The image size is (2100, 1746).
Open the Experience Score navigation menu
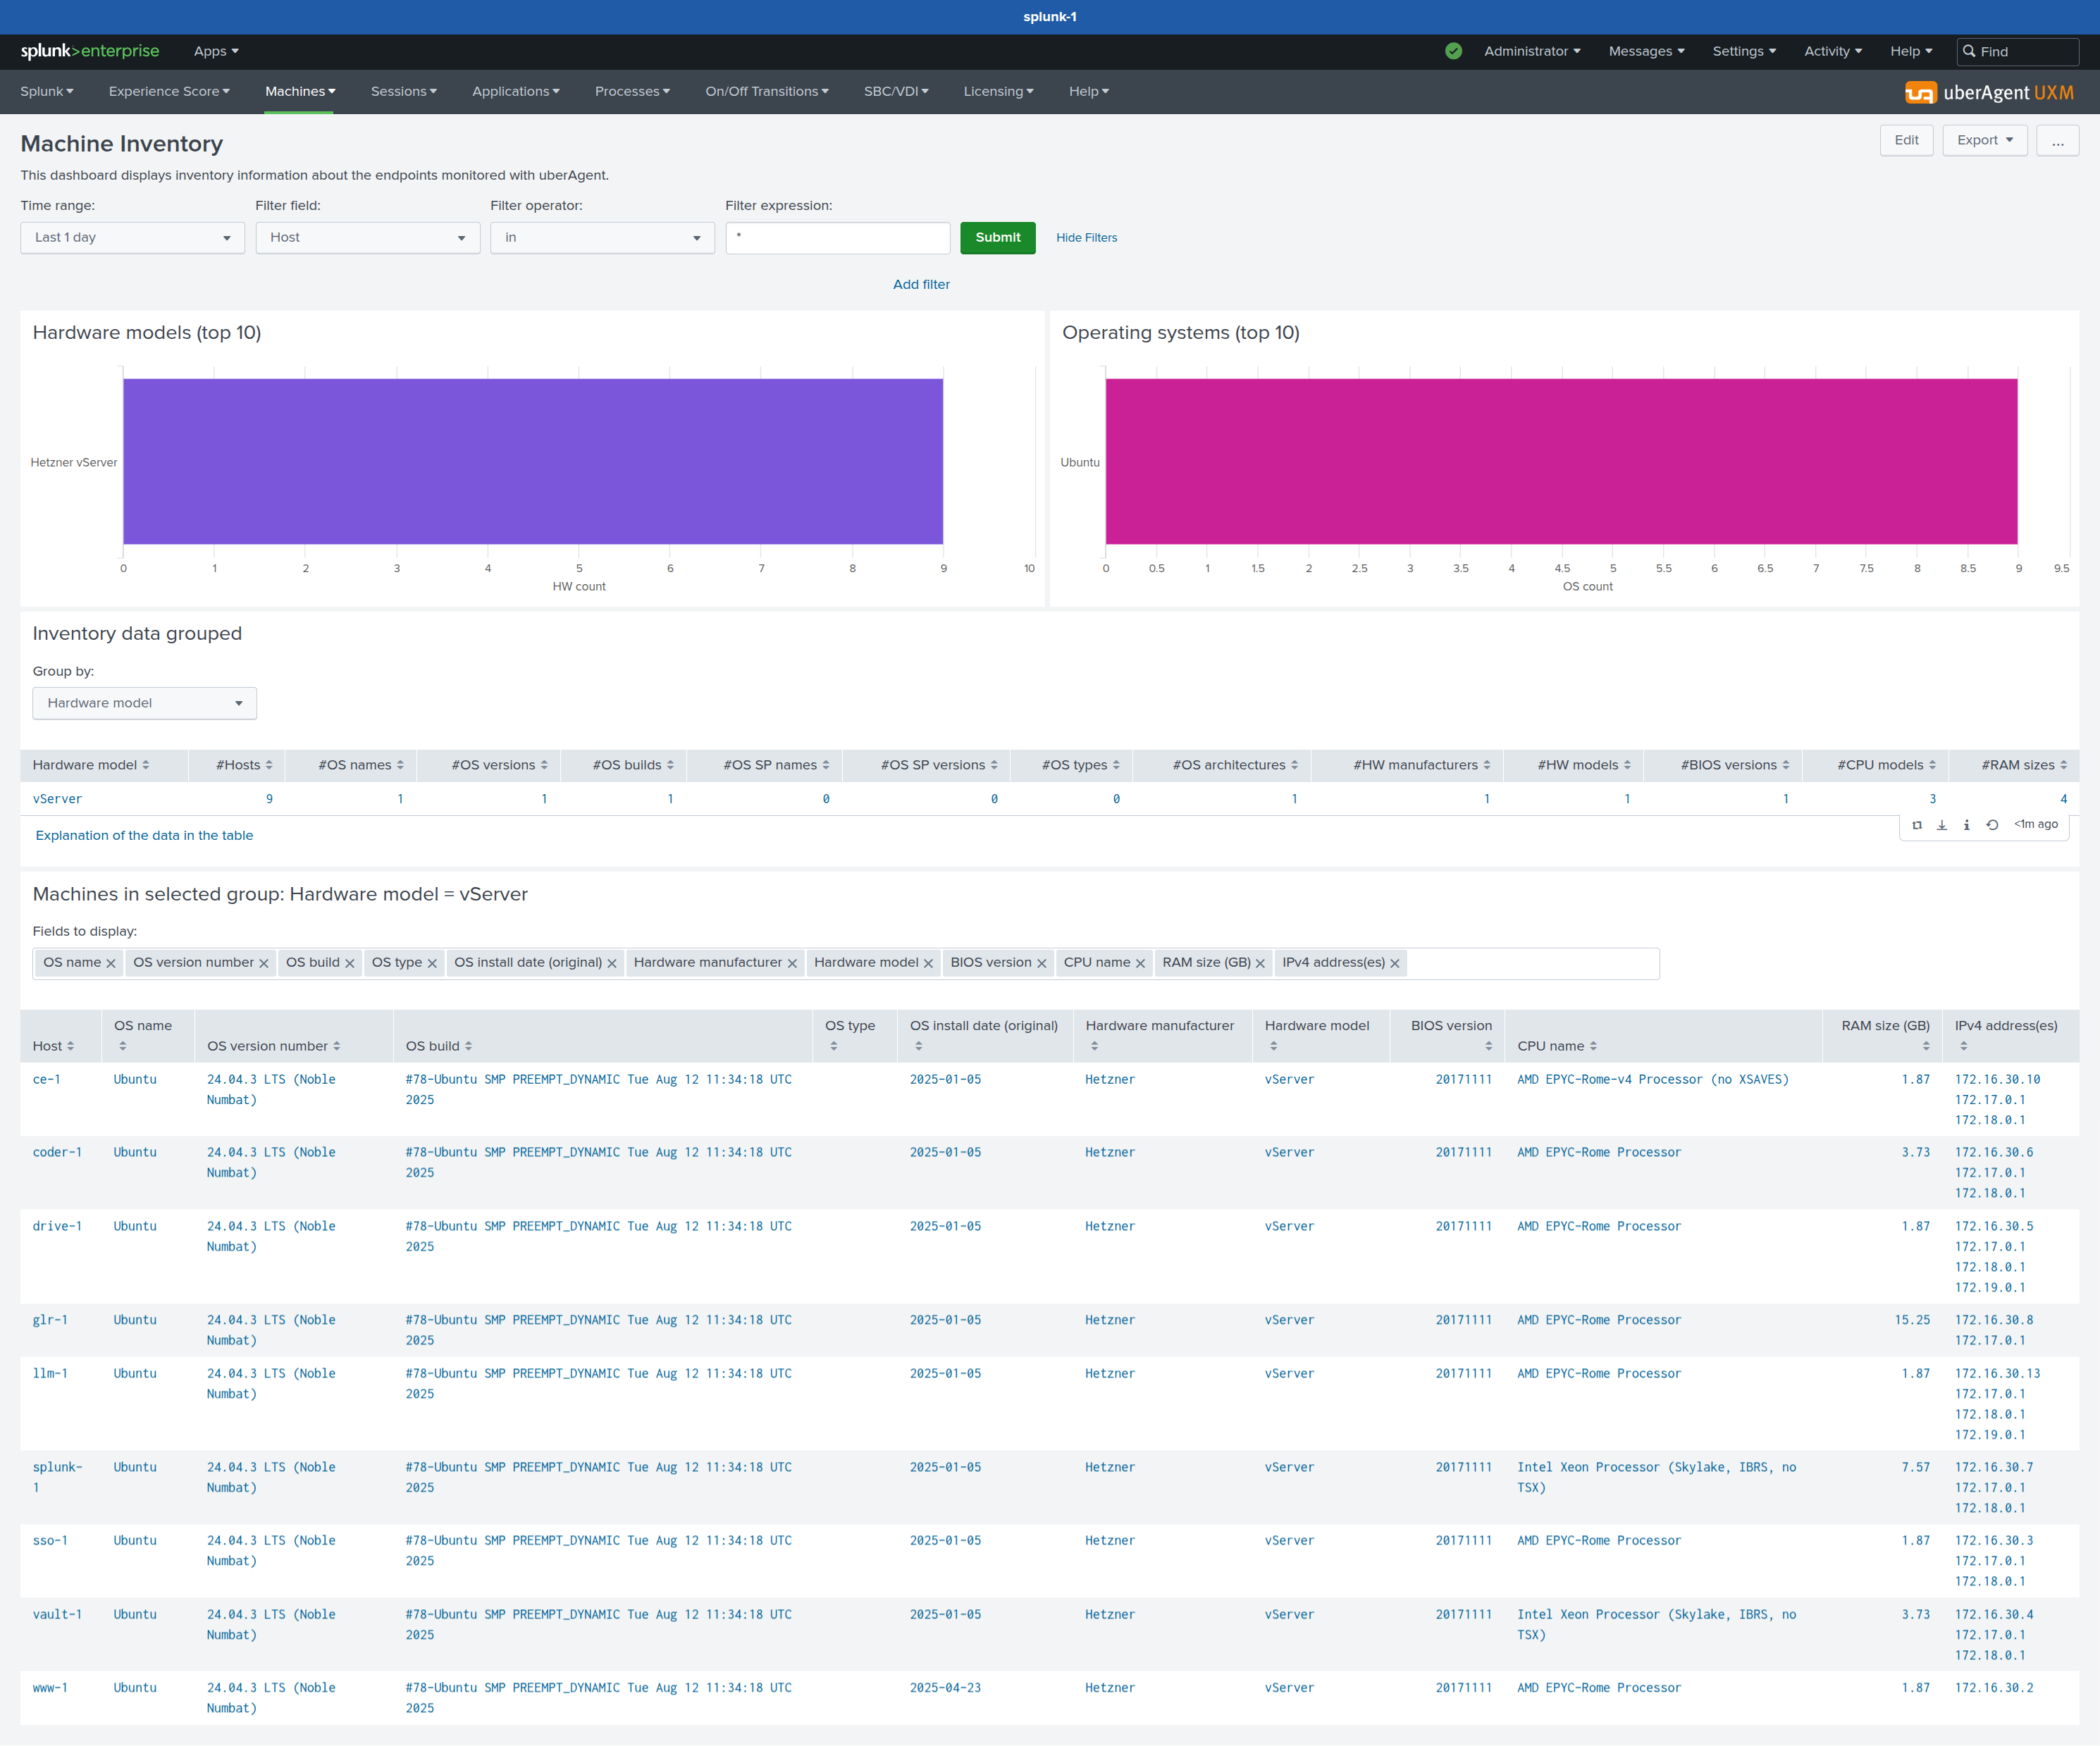coord(169,91)
